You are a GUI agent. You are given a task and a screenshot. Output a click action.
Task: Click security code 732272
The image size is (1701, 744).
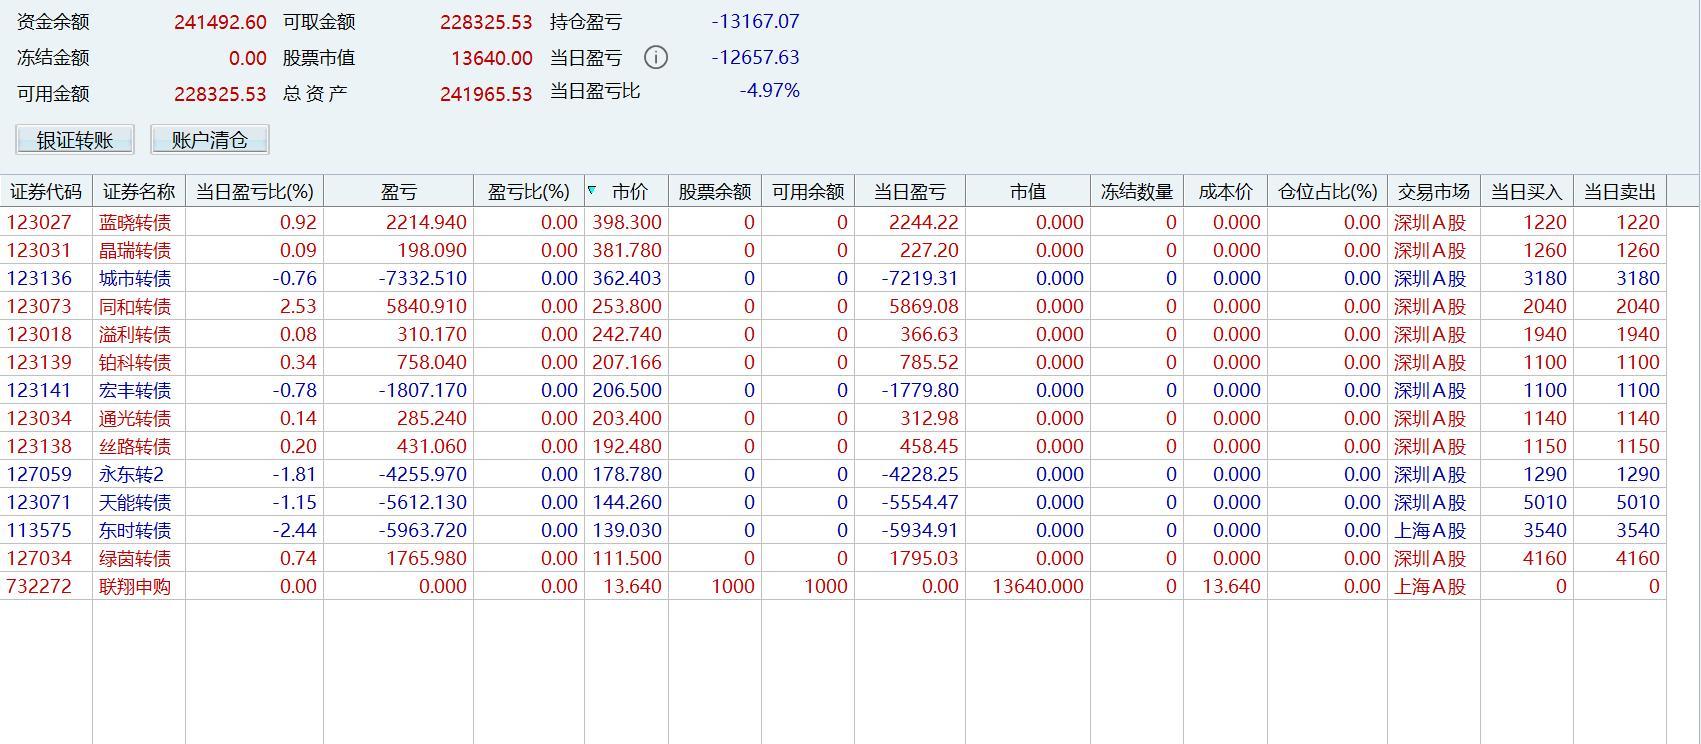click(39, 586)
